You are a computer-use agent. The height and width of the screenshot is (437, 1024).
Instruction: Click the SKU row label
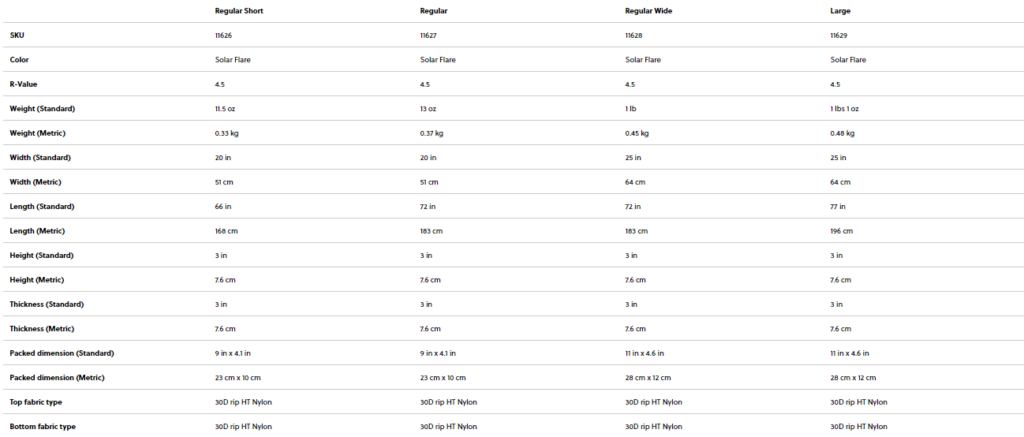(x=17, y=35)
